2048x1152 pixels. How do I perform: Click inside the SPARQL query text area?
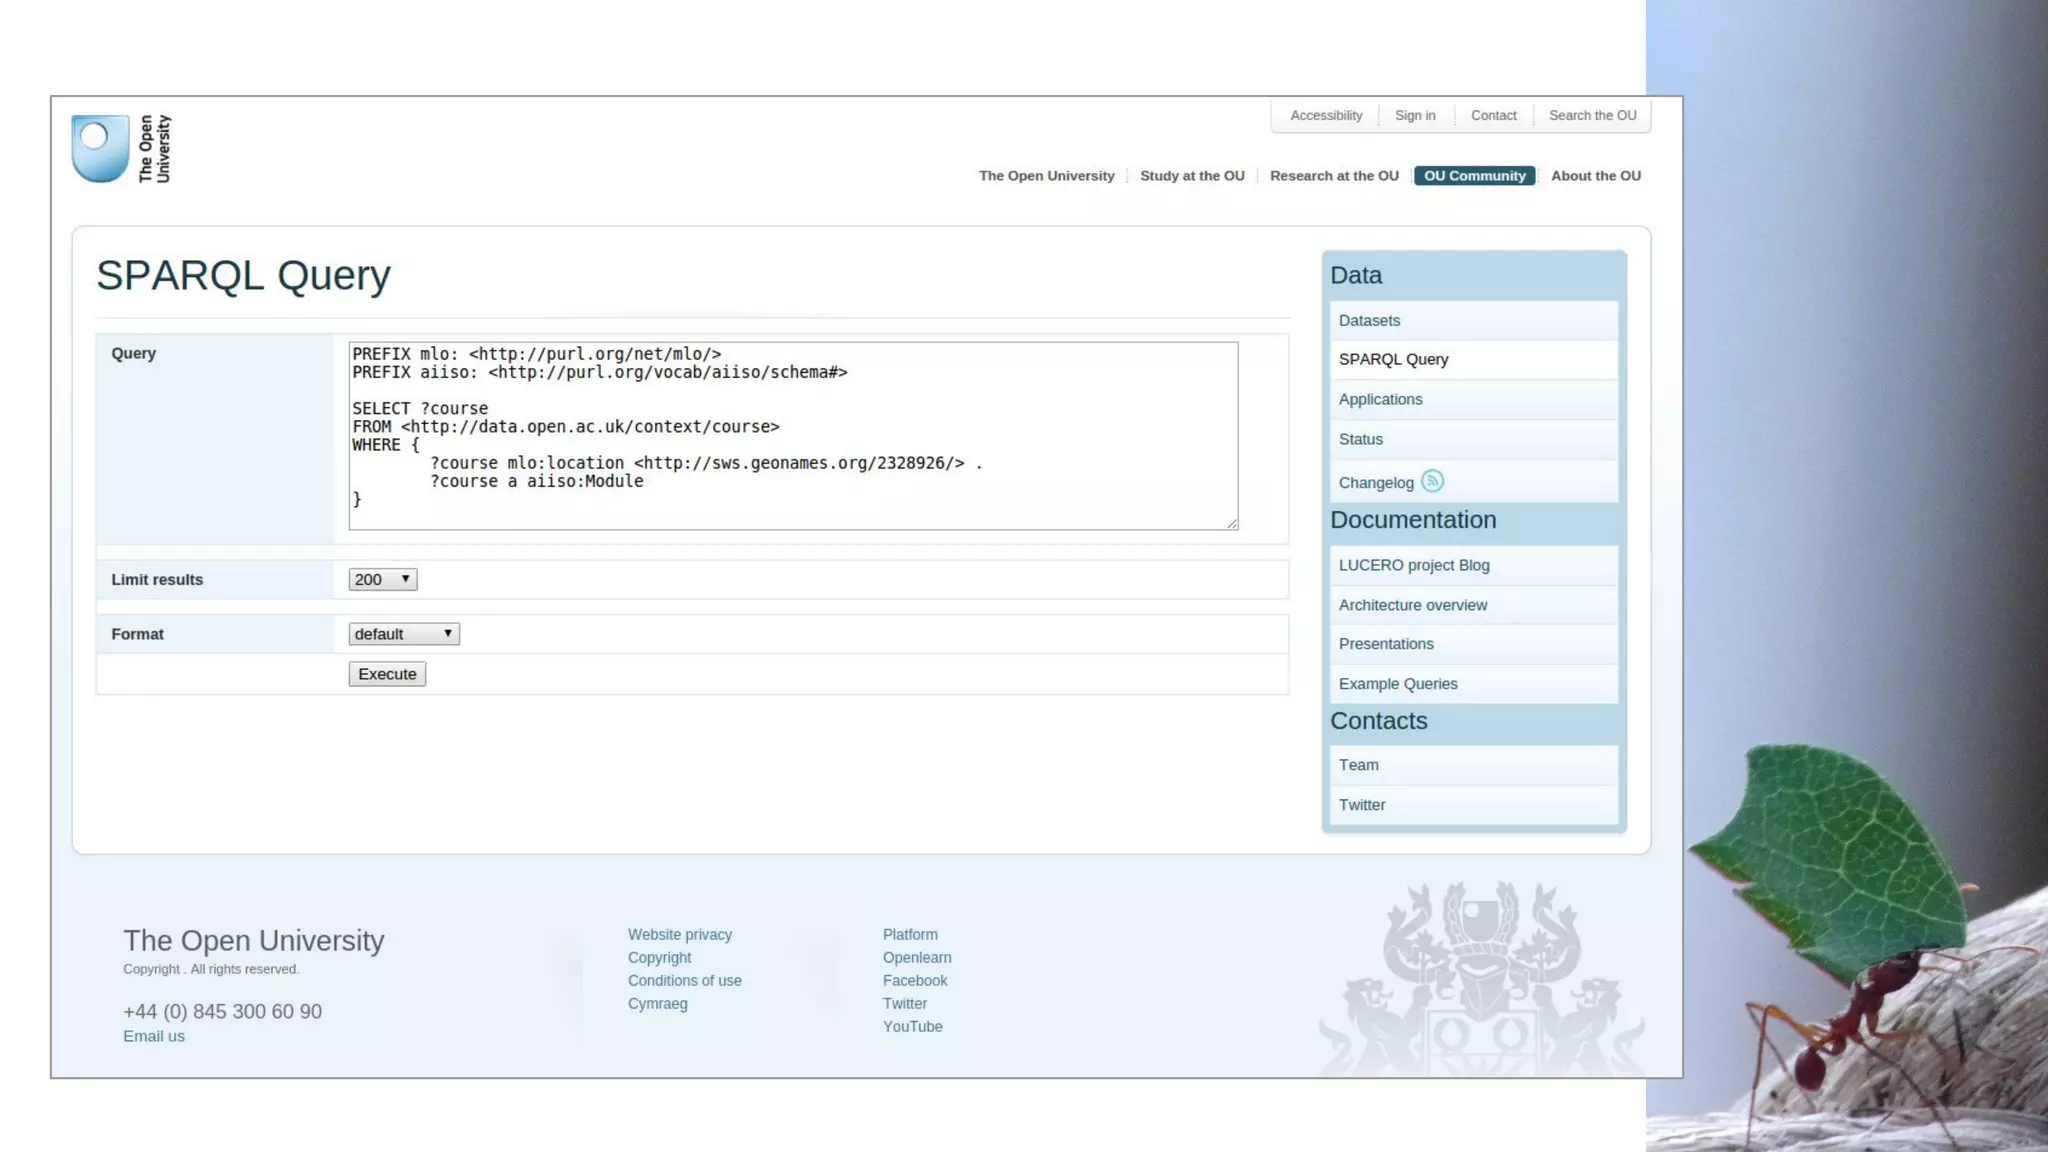pos(792,435)
